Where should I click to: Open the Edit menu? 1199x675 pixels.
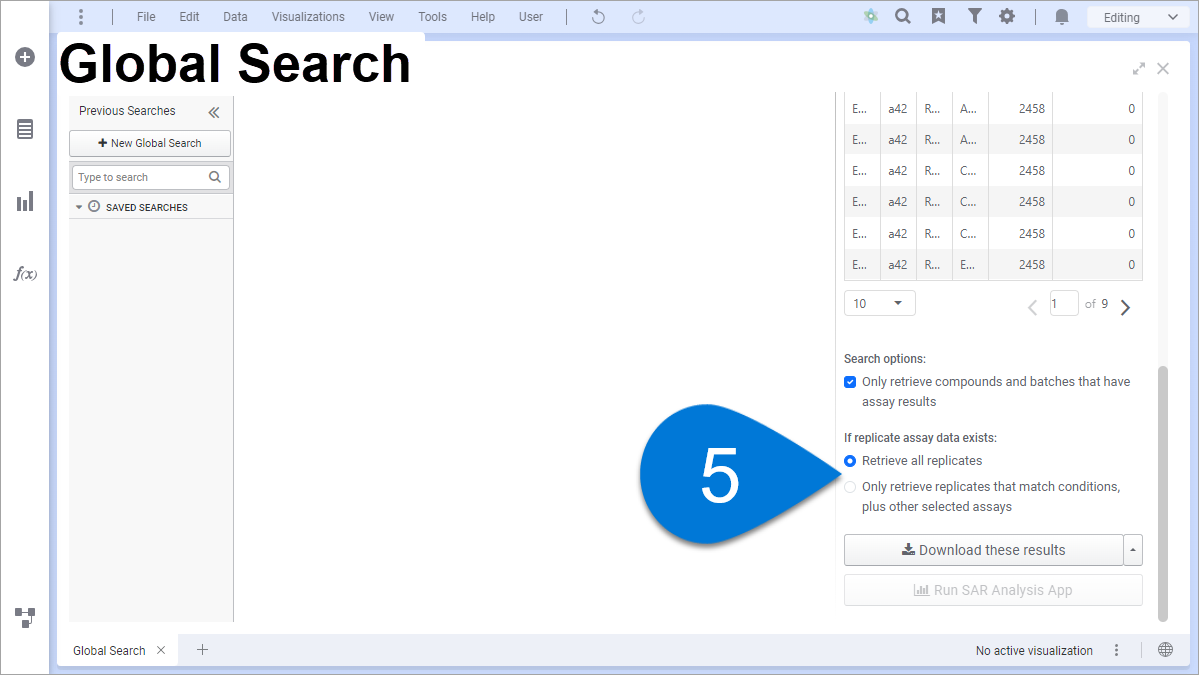(x=189, y=17)
